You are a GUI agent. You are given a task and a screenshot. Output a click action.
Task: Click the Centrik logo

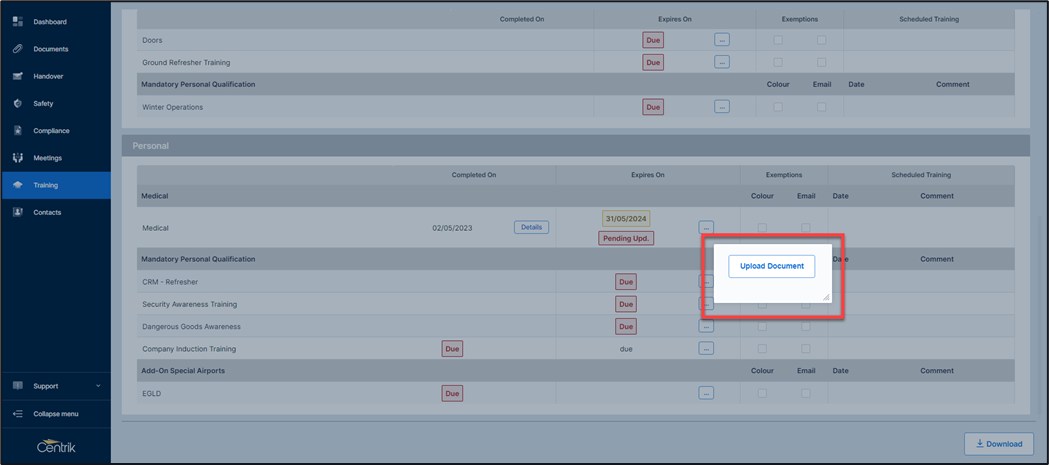point(56,446)
